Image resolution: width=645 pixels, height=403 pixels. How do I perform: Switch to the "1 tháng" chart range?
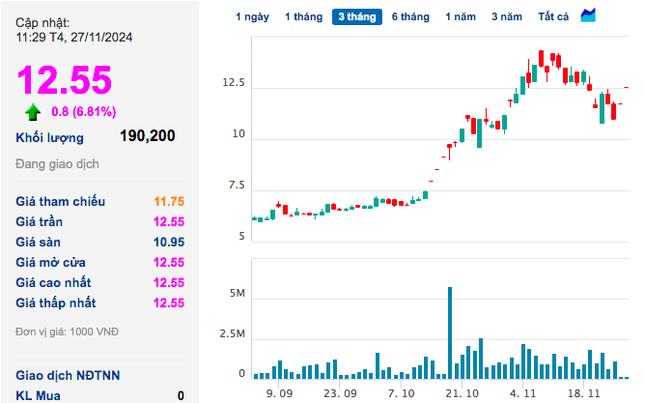(x=302, y=16)
